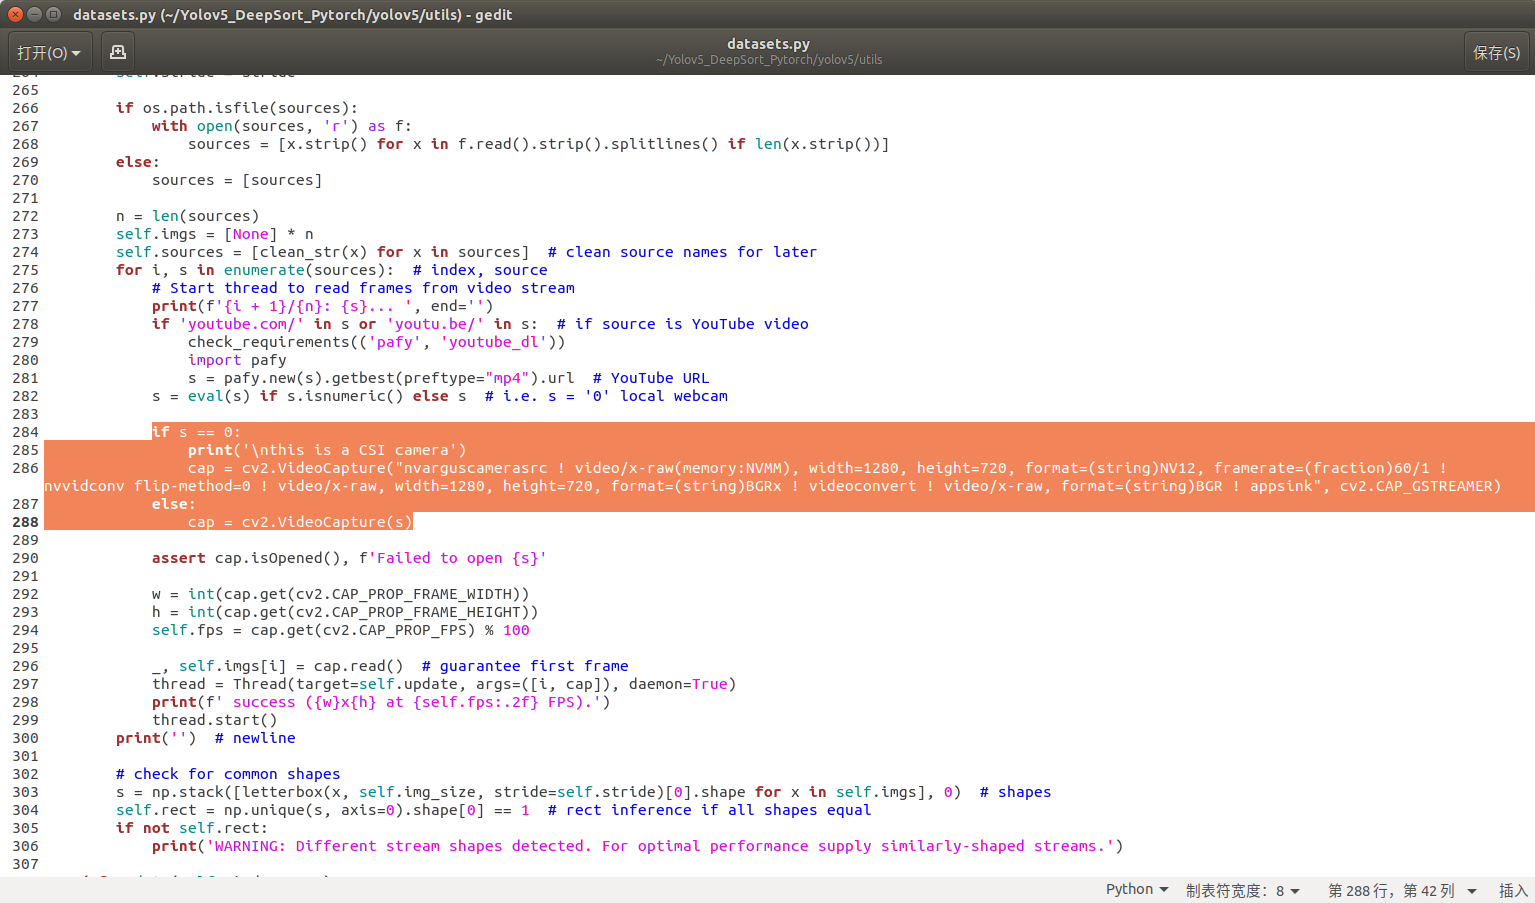This screenshot has width=1535, height=903.
Task: Click the datasets.py title in the header bar
Action: point(768,44)
